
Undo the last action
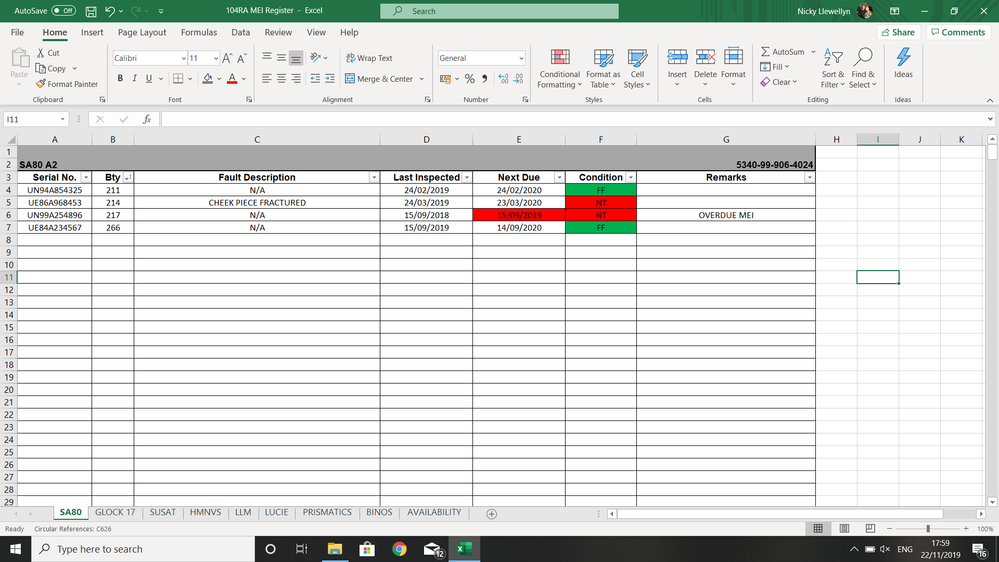coord(110,11)
